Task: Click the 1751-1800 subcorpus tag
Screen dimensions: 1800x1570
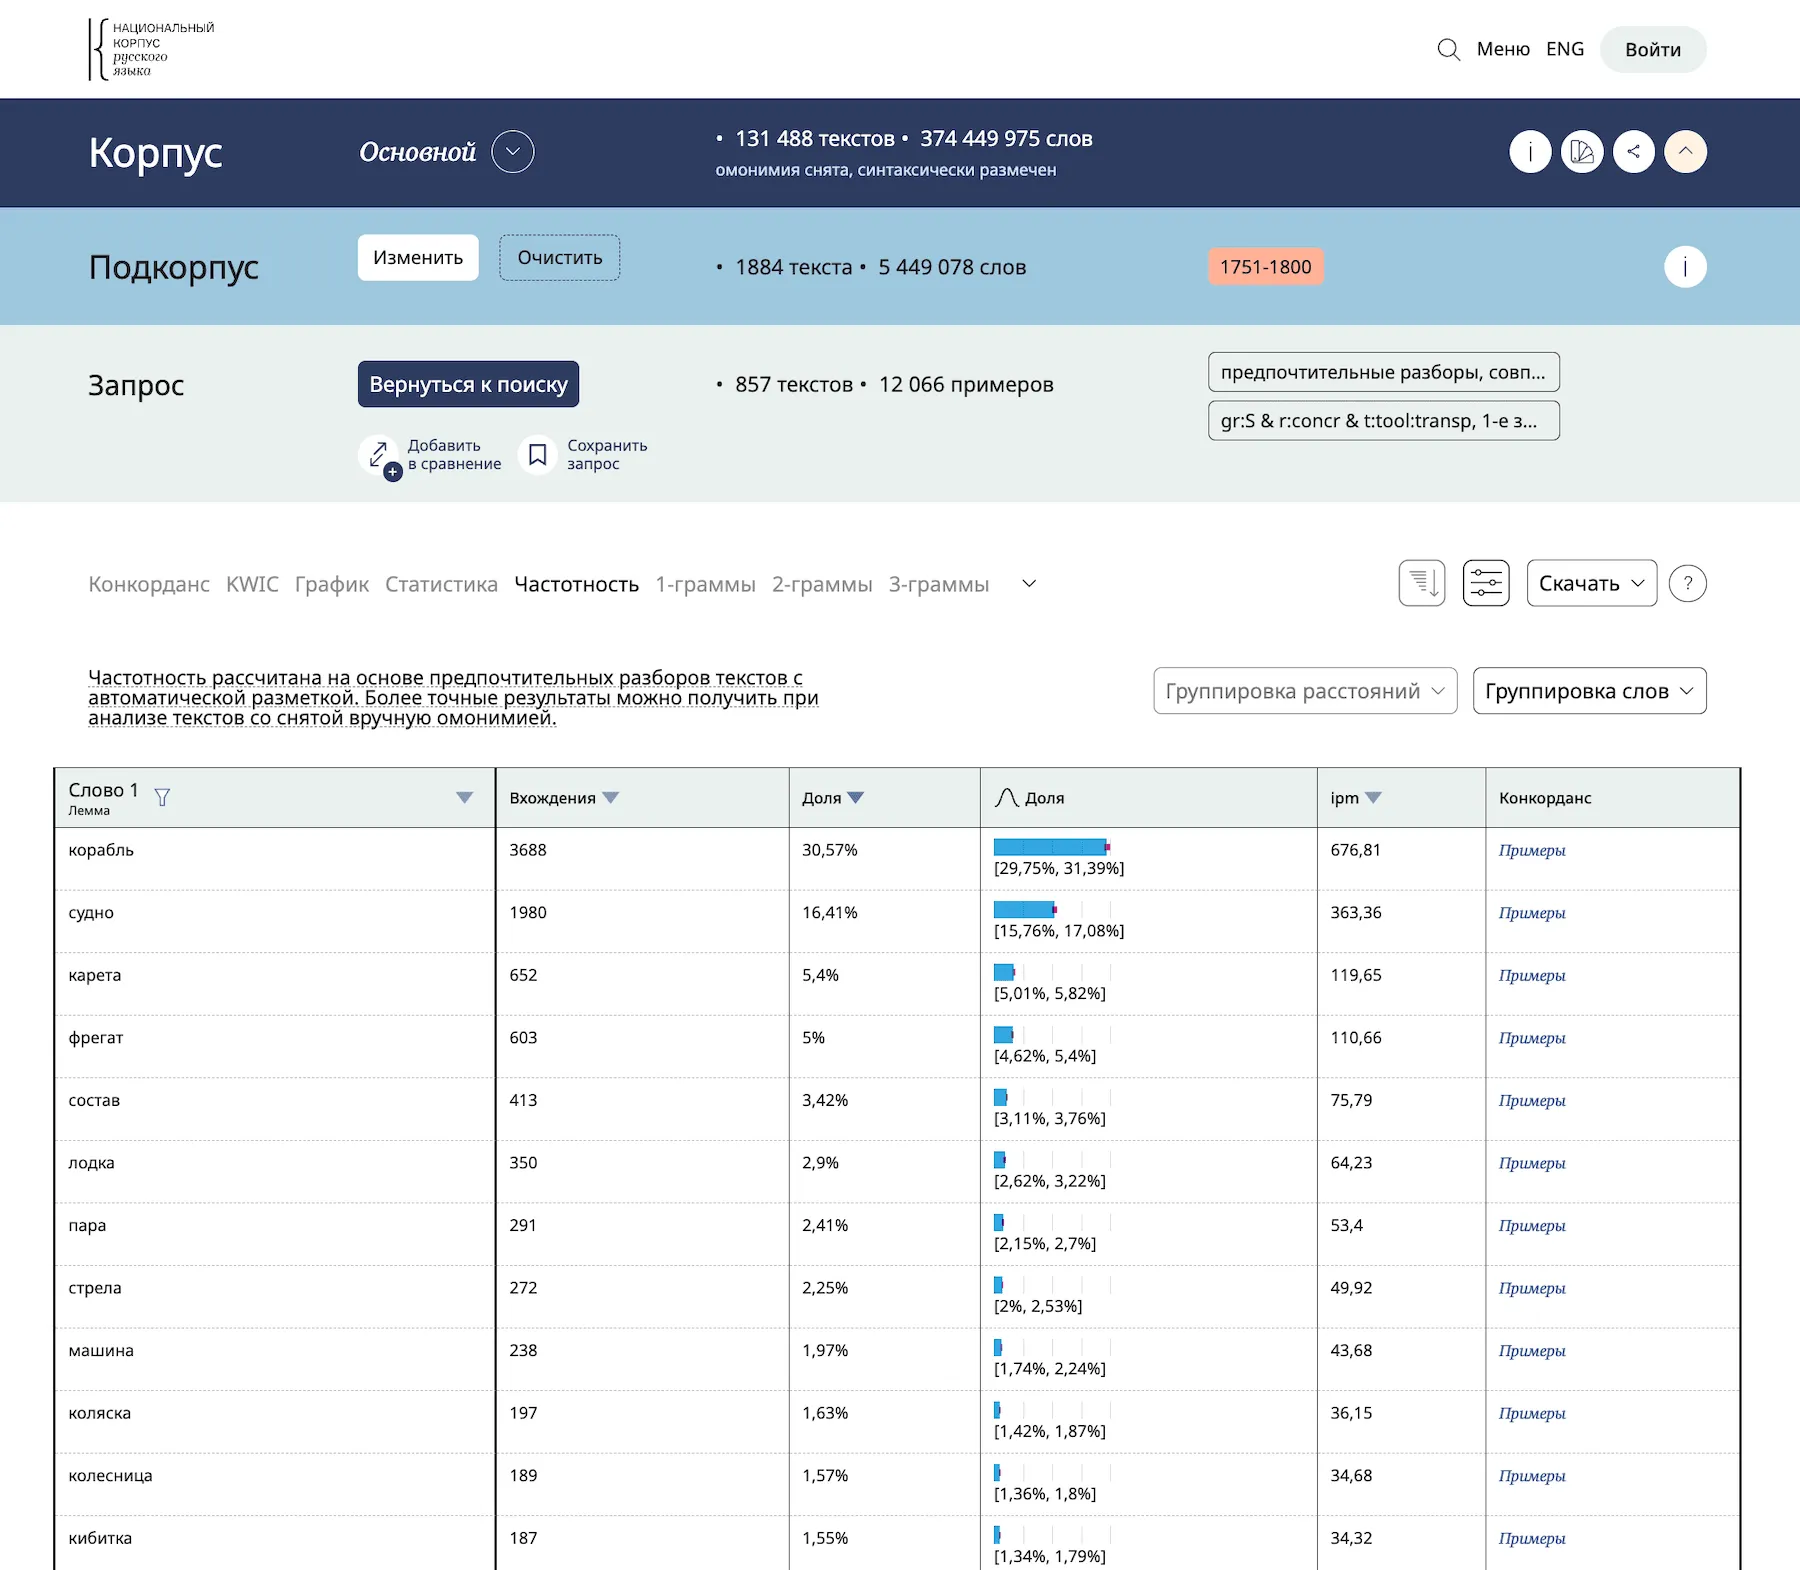Action: coord(1265,267)
